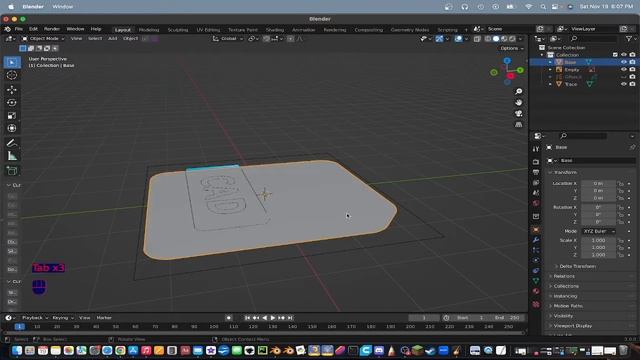
Task: Select the Rotate tool
Action: (12, 102)
